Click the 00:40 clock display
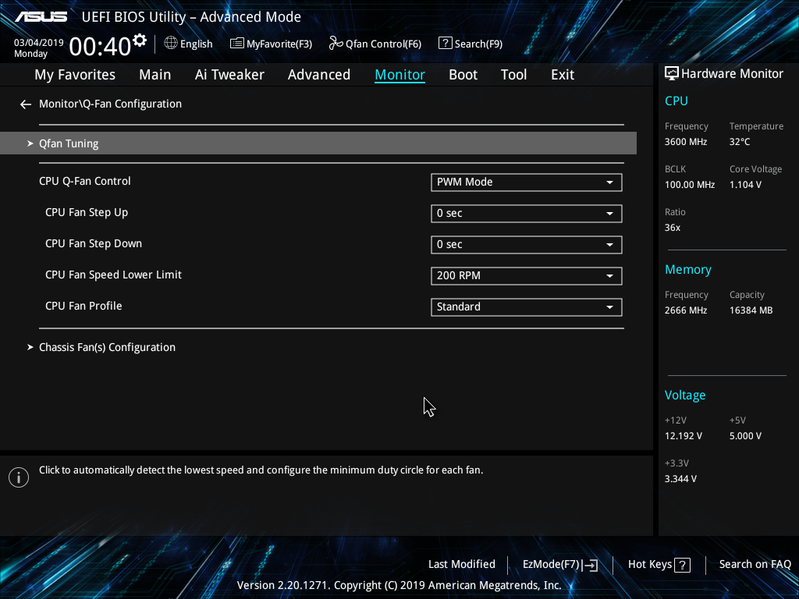Screen dimensions: 799x599 [x=100, y=46]
